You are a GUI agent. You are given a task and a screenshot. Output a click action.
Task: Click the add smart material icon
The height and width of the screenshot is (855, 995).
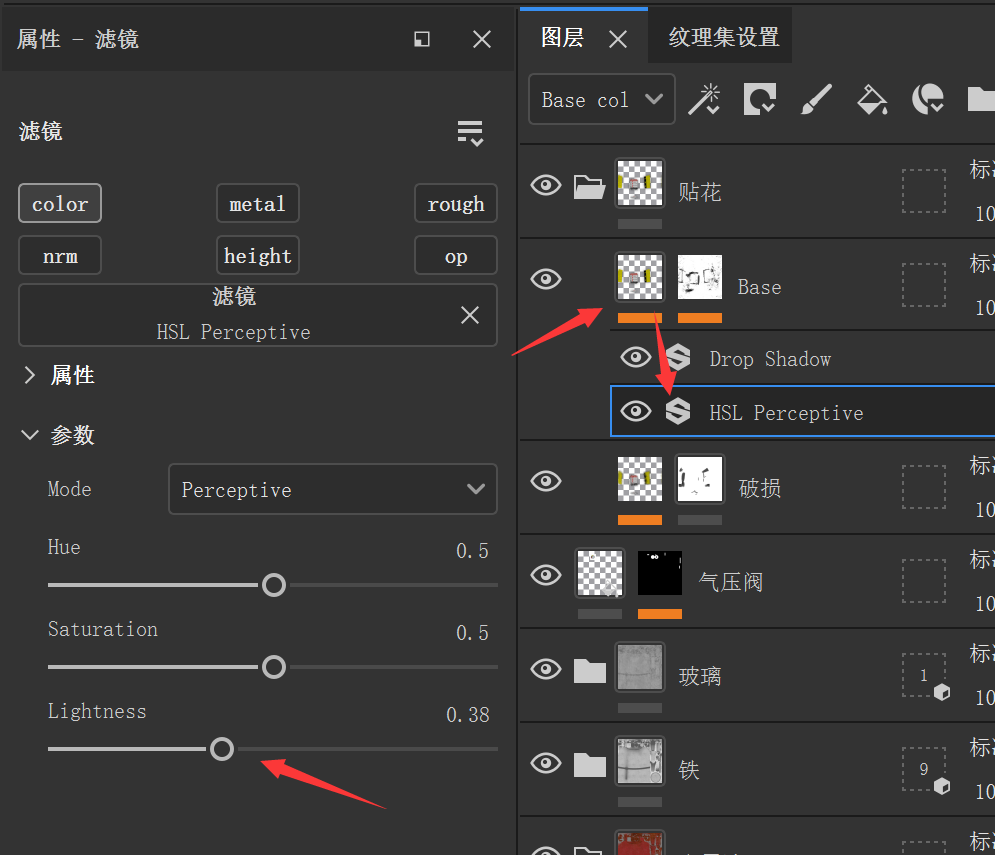[x=928, y=99]
